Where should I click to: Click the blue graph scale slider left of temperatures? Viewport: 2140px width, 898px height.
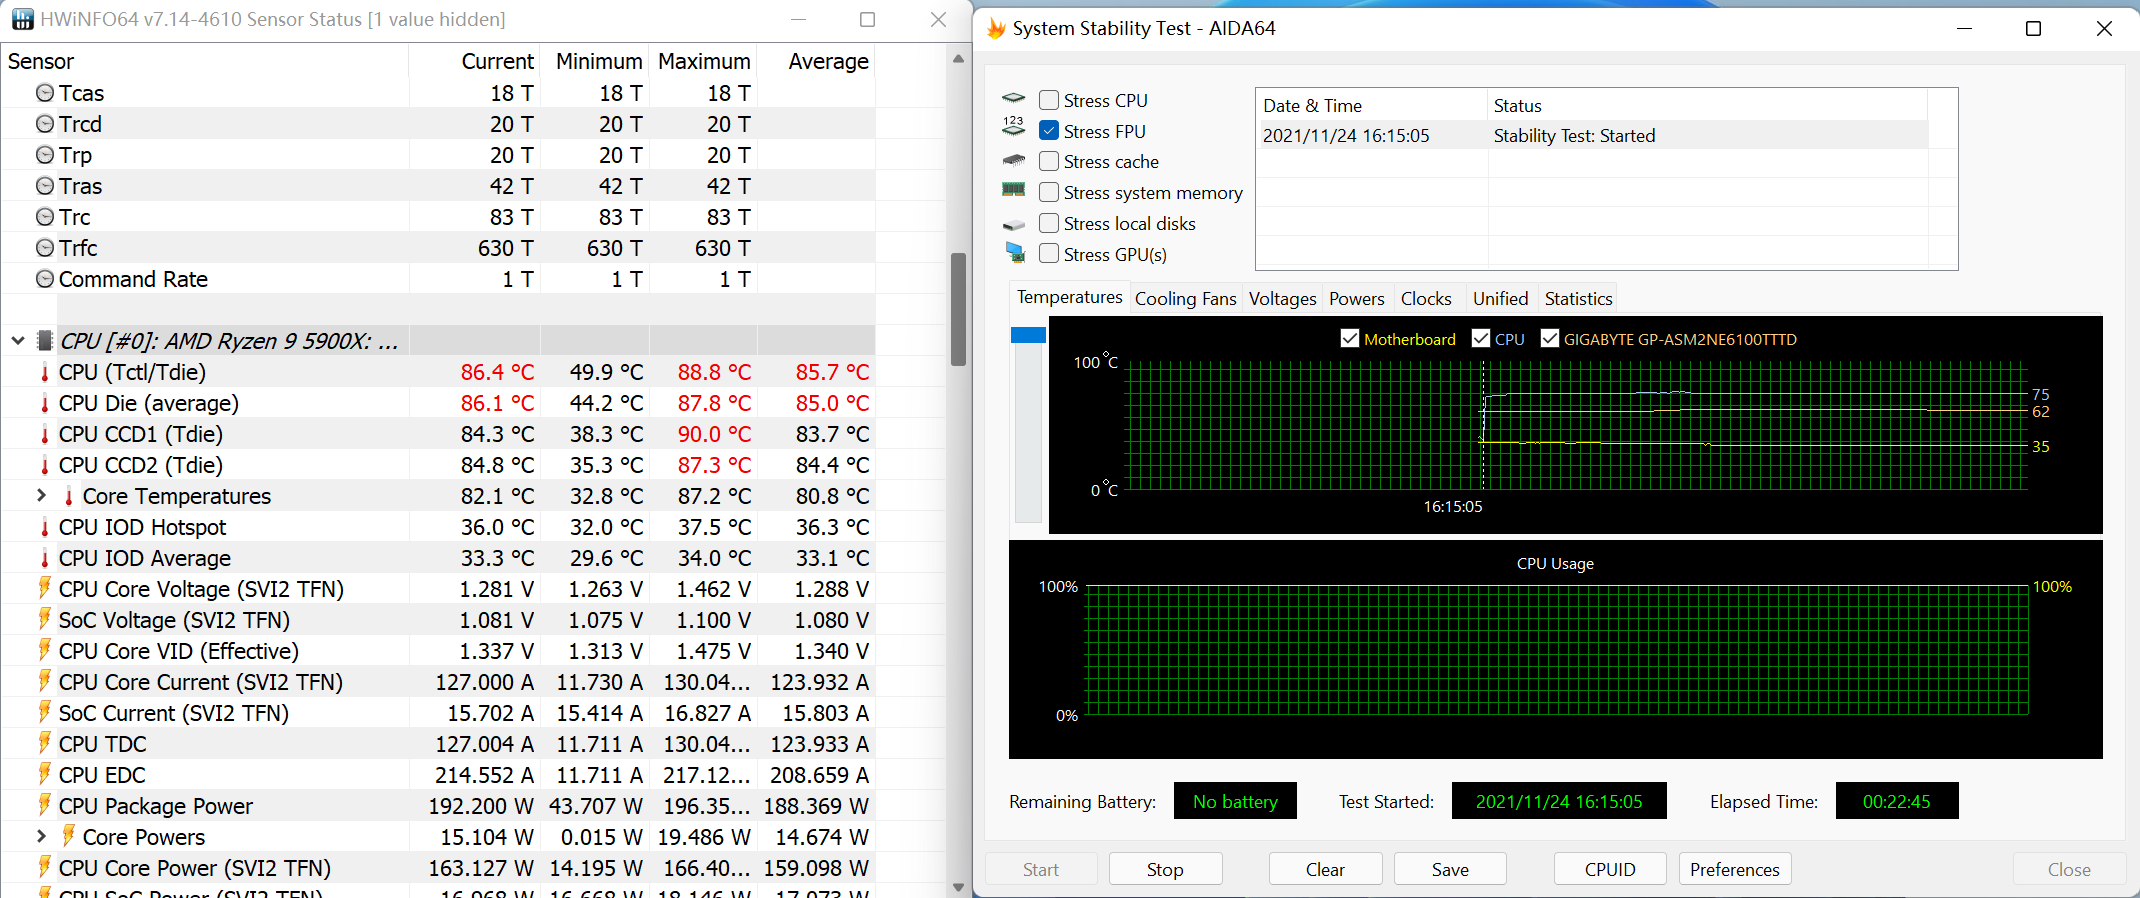(x=1028, y=335)
